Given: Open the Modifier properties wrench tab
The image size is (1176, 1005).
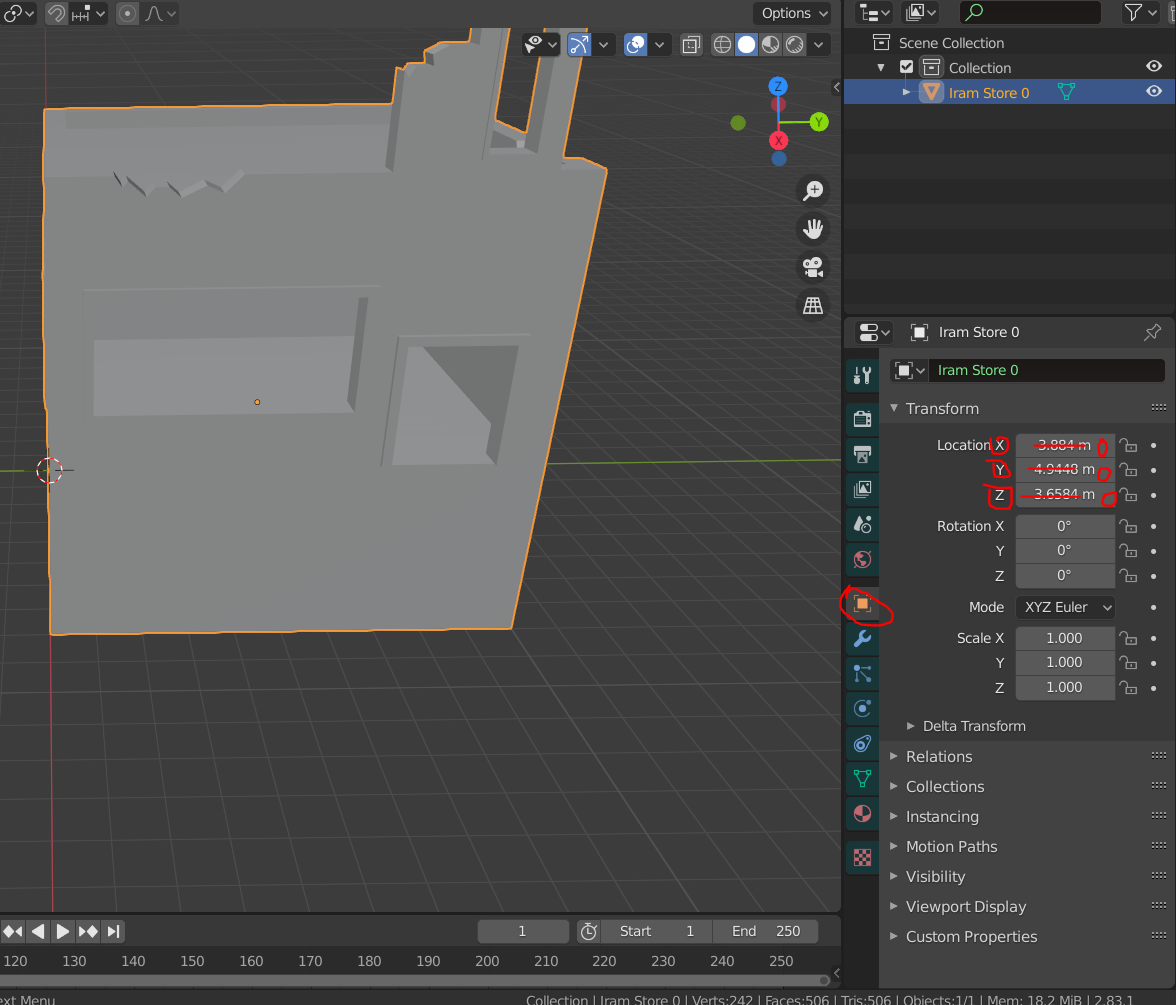Looking at the screenshot, I should (x=862, y=639).
